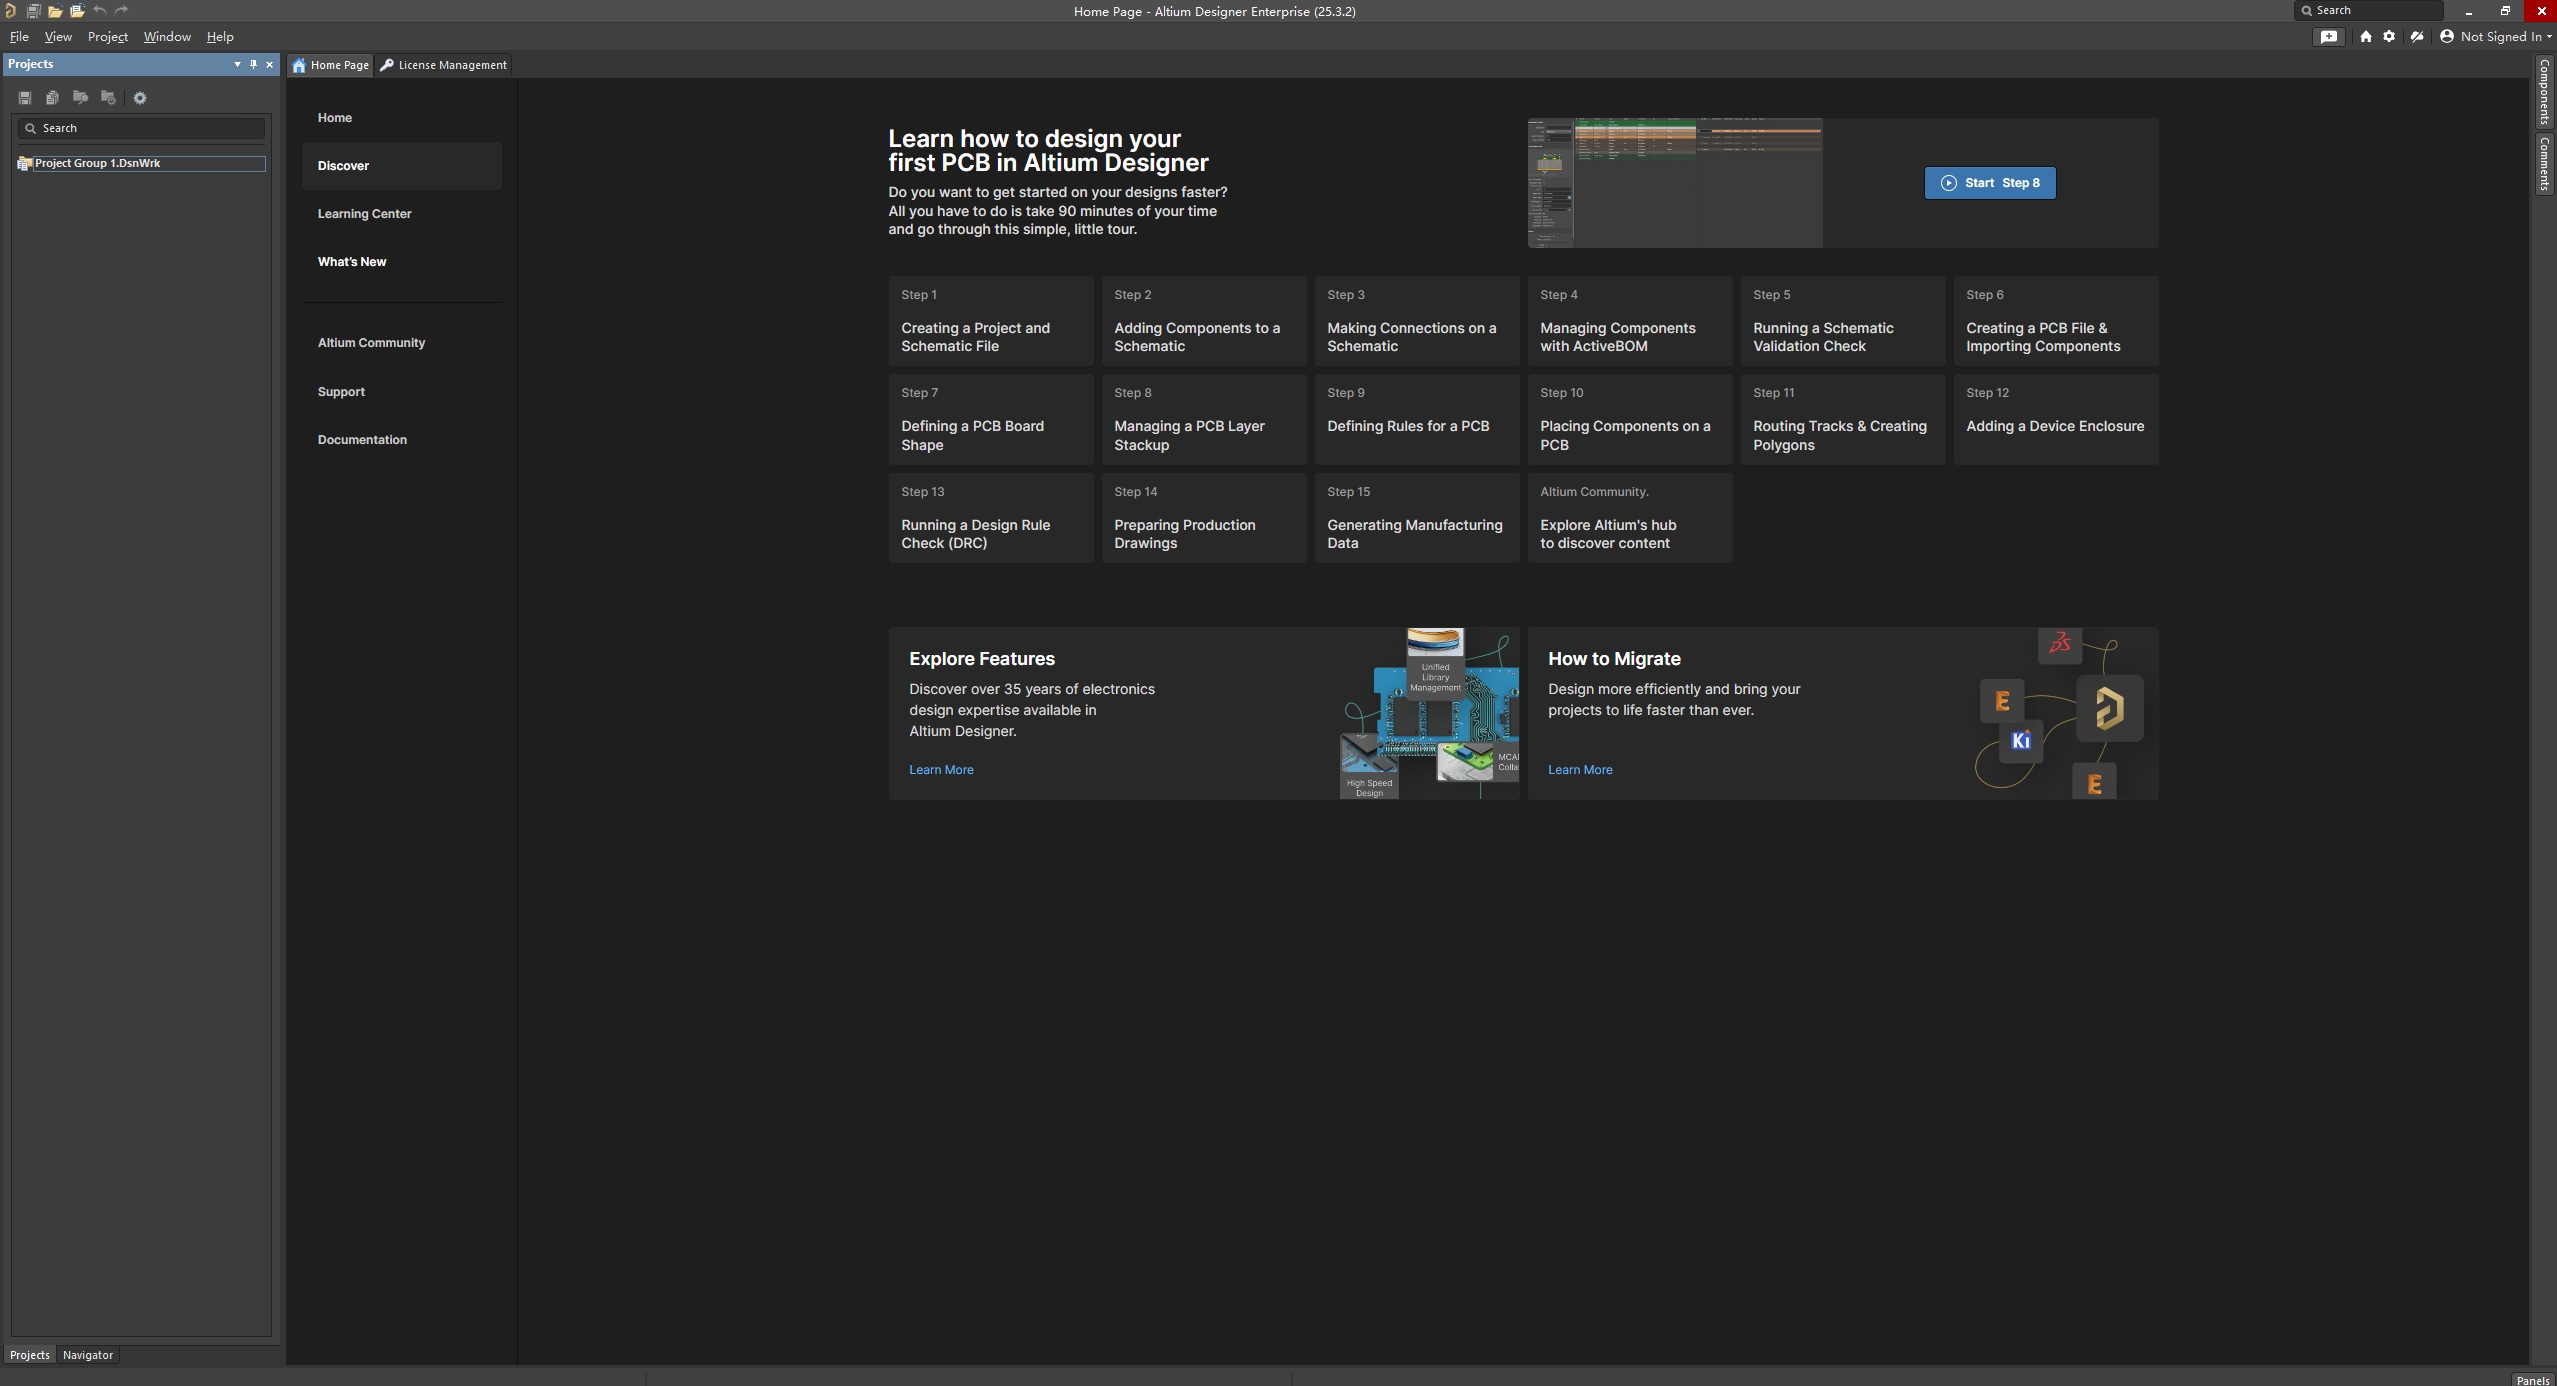Screen dimensions: 2557x1386
Task: Open the preferences gear in top-right toolbar
Action: [2389, 37]
